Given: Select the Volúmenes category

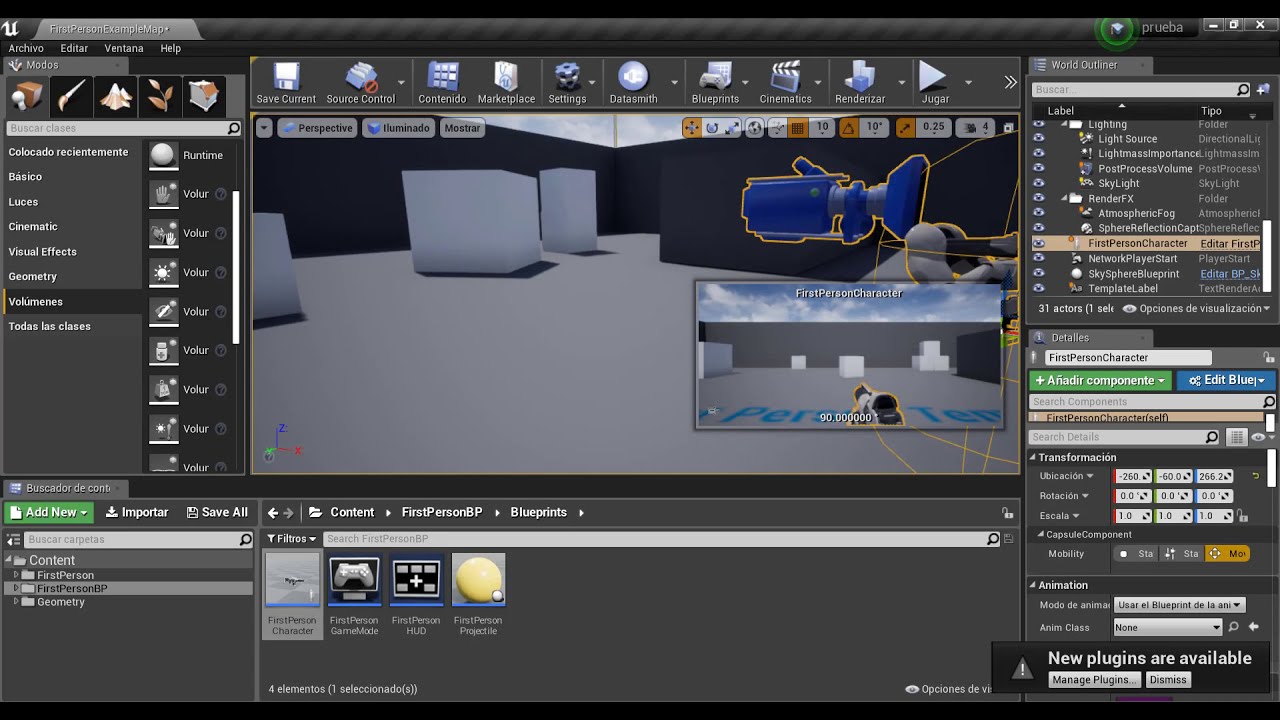Looking at the screenshot, I should point(72,301).
